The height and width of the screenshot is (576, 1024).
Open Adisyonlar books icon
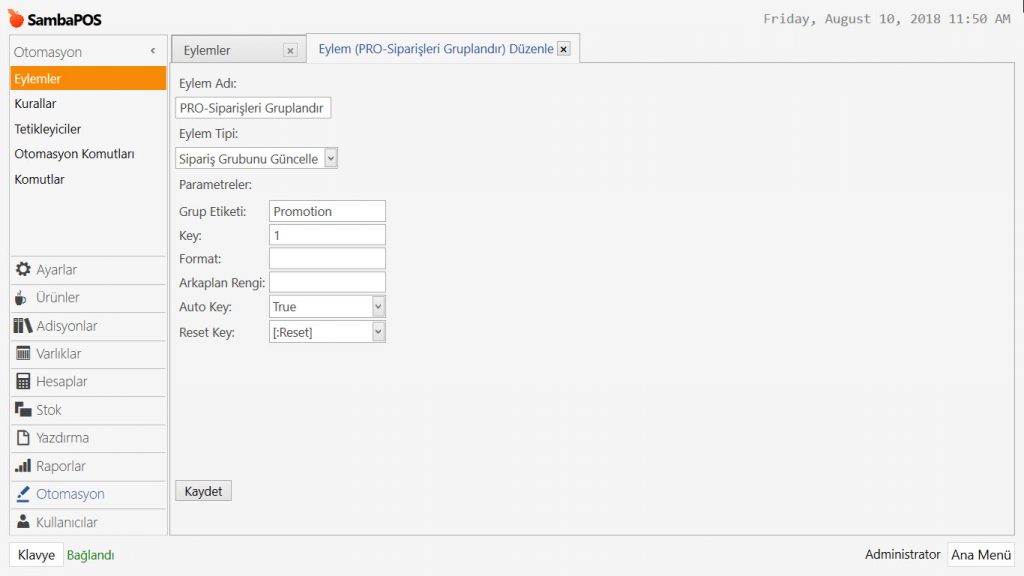(23, 325)
